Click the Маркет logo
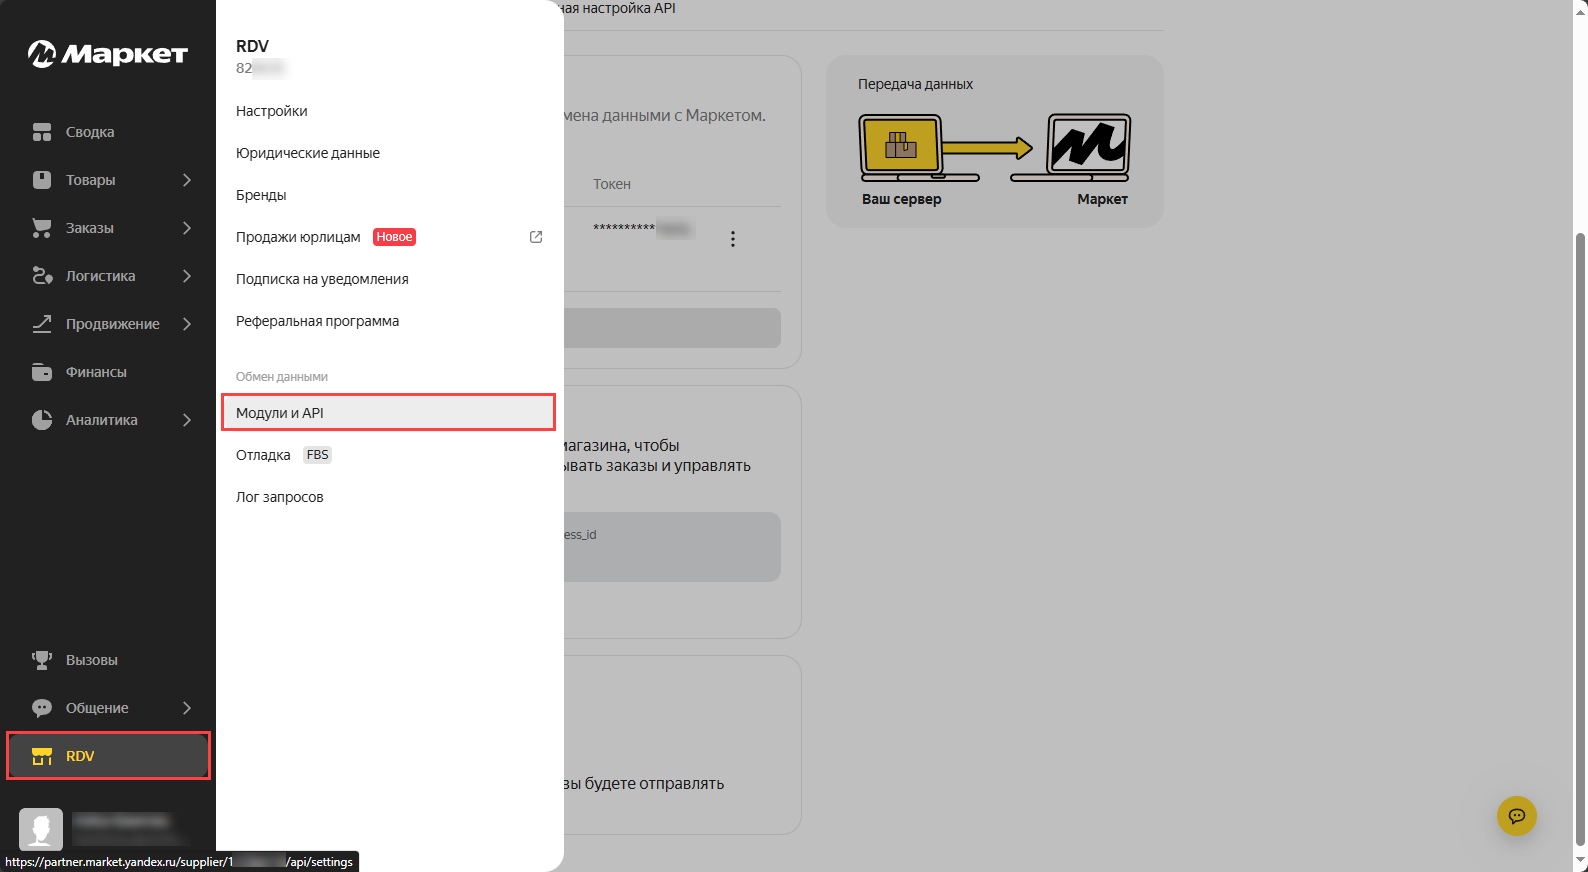This screenshot has width=1588, height=872. coord(108,54)
